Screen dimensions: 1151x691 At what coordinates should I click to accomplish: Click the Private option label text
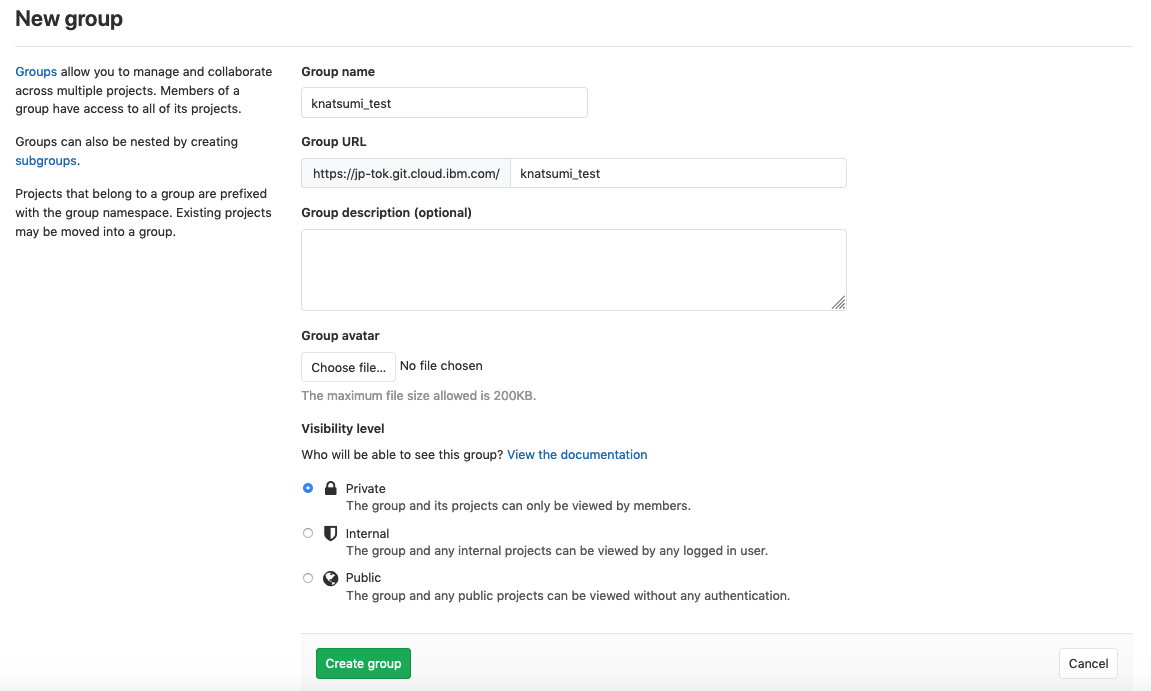[366, 489]
